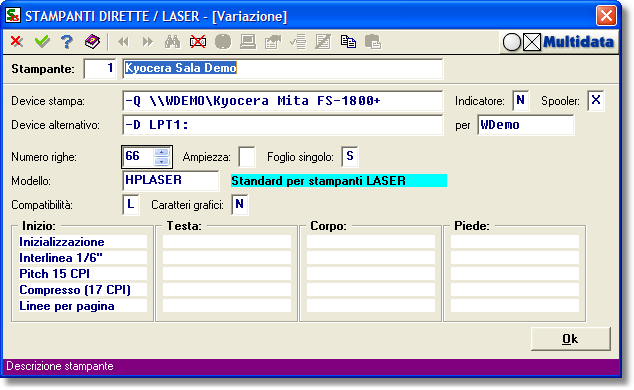This screenshot has height=390, width=634.
Task: Select the Interlinea 1/6" row
Action: click(x=82, y=257)
